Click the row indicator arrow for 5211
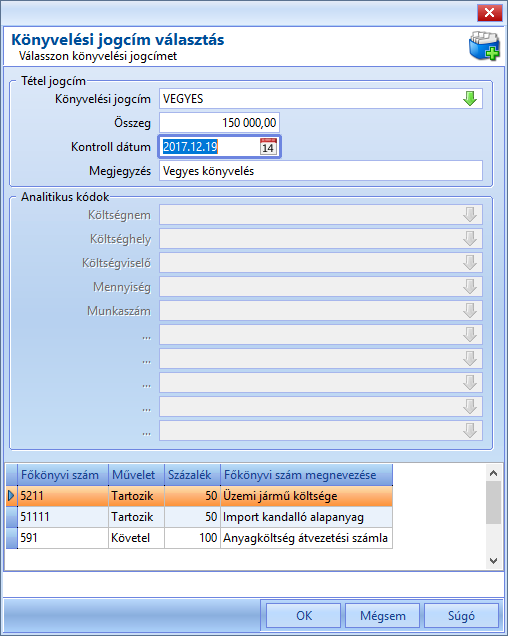 (11, 496)
